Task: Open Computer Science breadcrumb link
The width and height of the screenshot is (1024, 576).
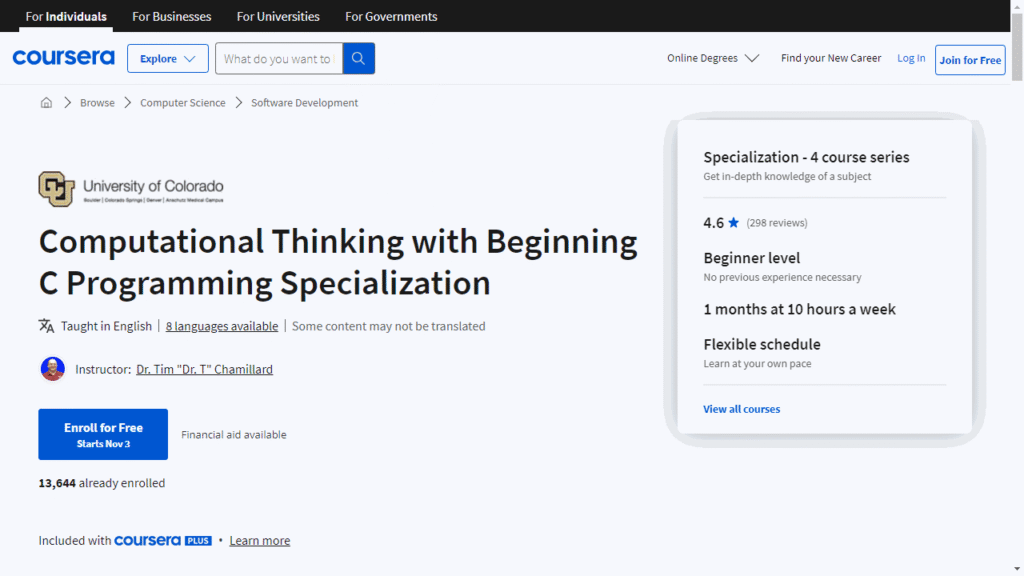Action: tap(183, 103)
